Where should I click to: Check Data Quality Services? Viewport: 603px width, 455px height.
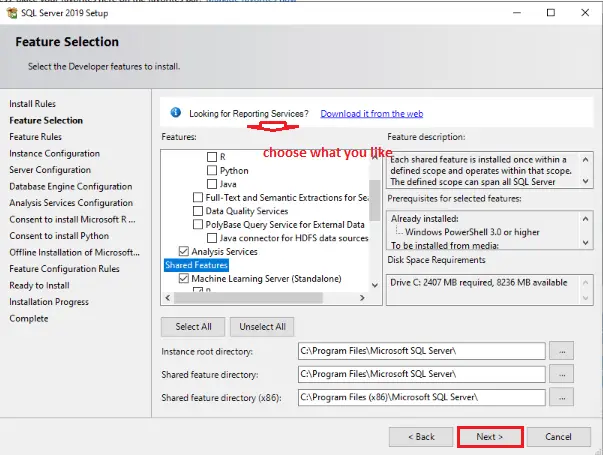[x=198, y=211]
